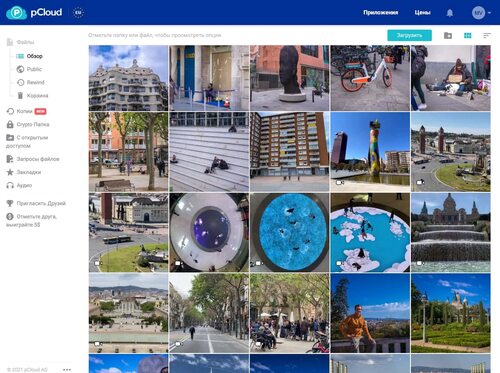Viewport: 500px width, 373px height.
Task: Open the white dome with purple center video
Action: point(209,233)
